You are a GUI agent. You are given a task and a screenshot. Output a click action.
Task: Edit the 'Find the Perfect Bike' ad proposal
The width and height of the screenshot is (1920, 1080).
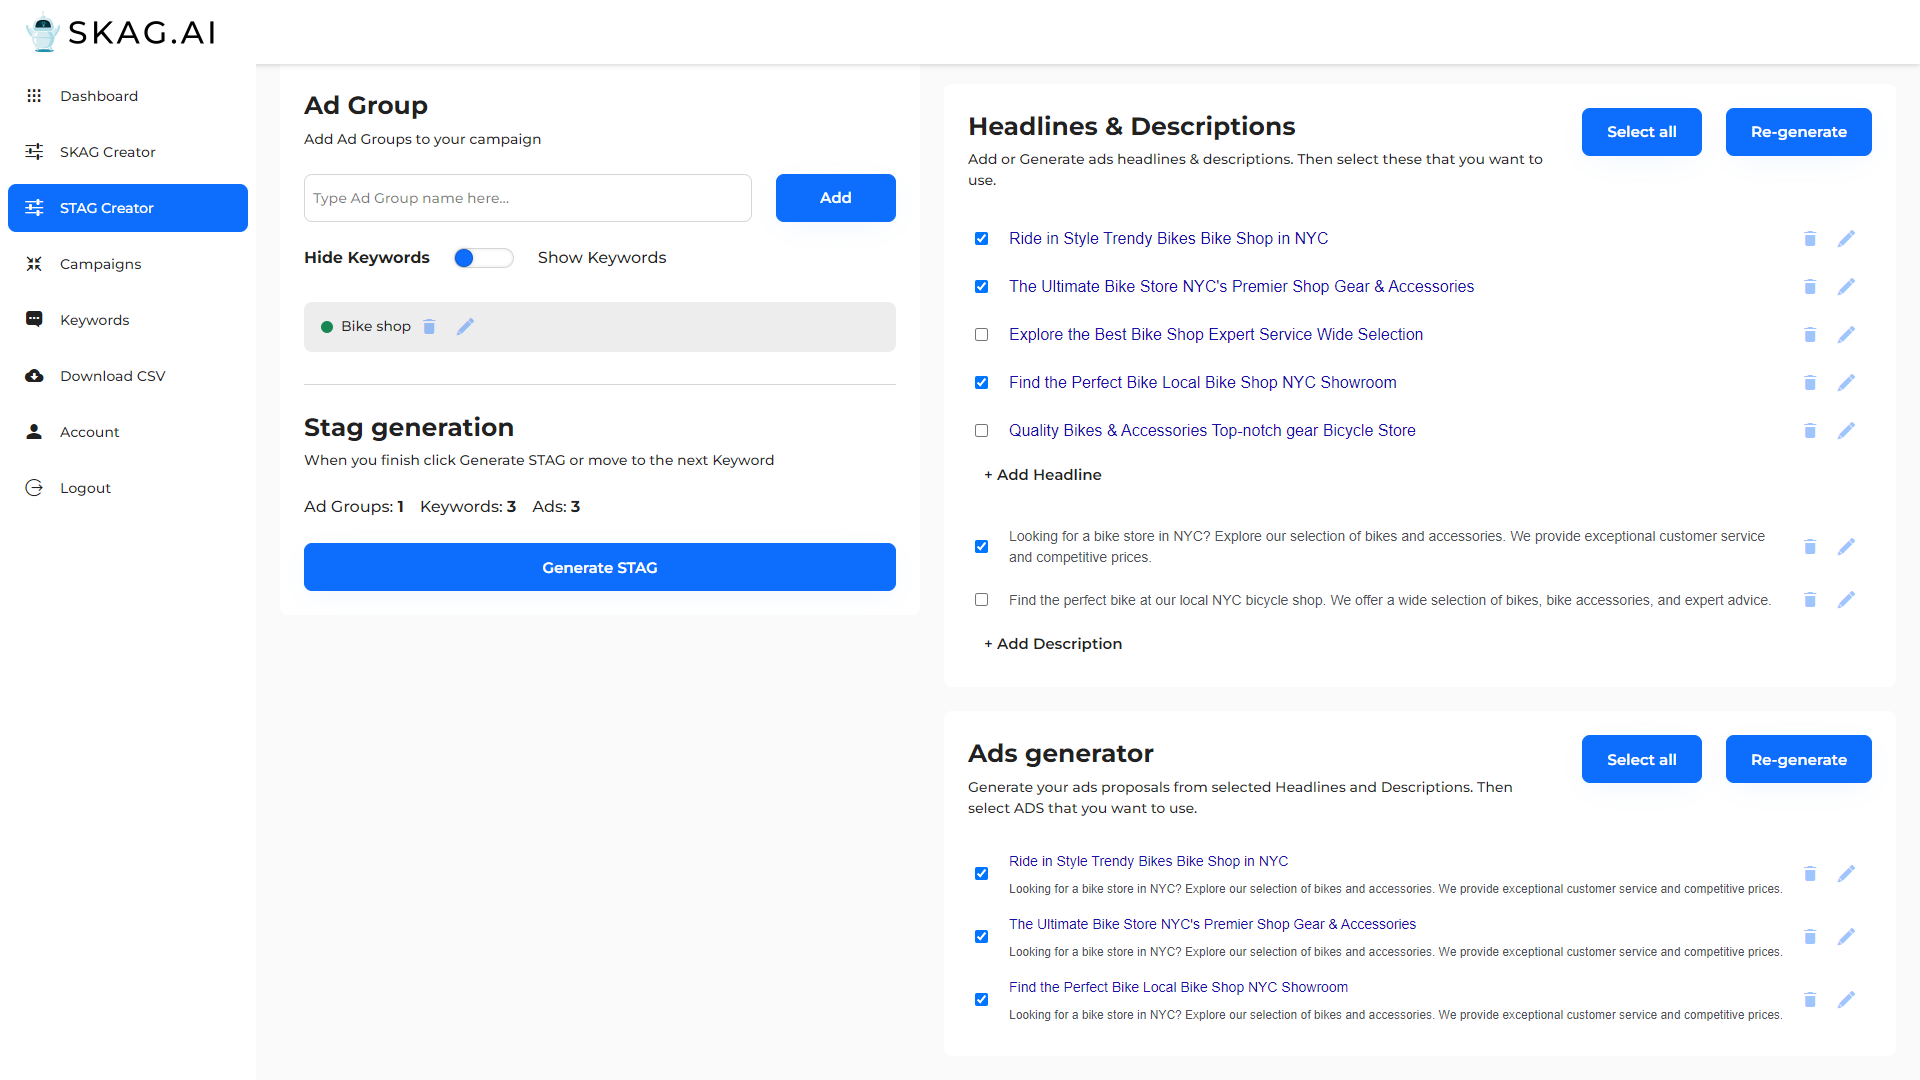(1846, 1000)
